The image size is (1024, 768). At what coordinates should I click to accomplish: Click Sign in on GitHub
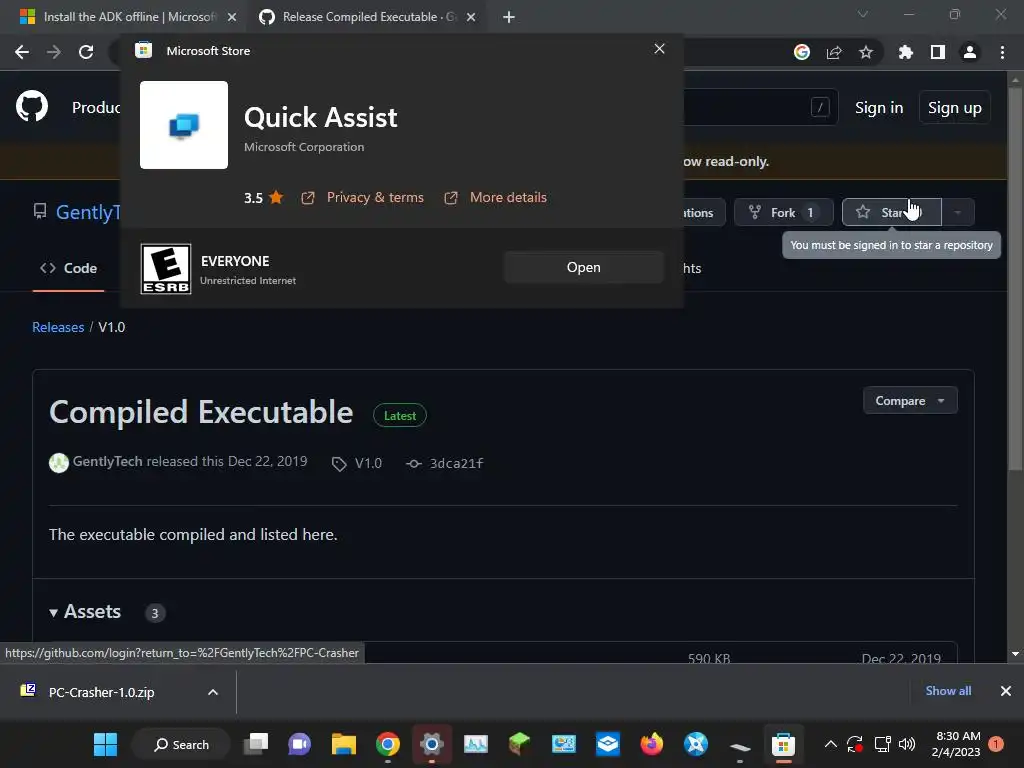pyautogui.click(x=879, y=108)
